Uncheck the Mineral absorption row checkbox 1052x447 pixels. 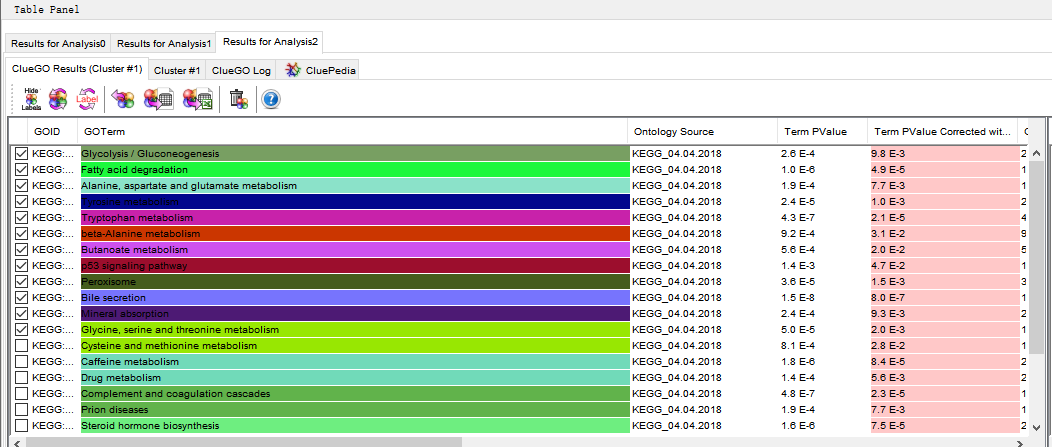click(21, 313)
